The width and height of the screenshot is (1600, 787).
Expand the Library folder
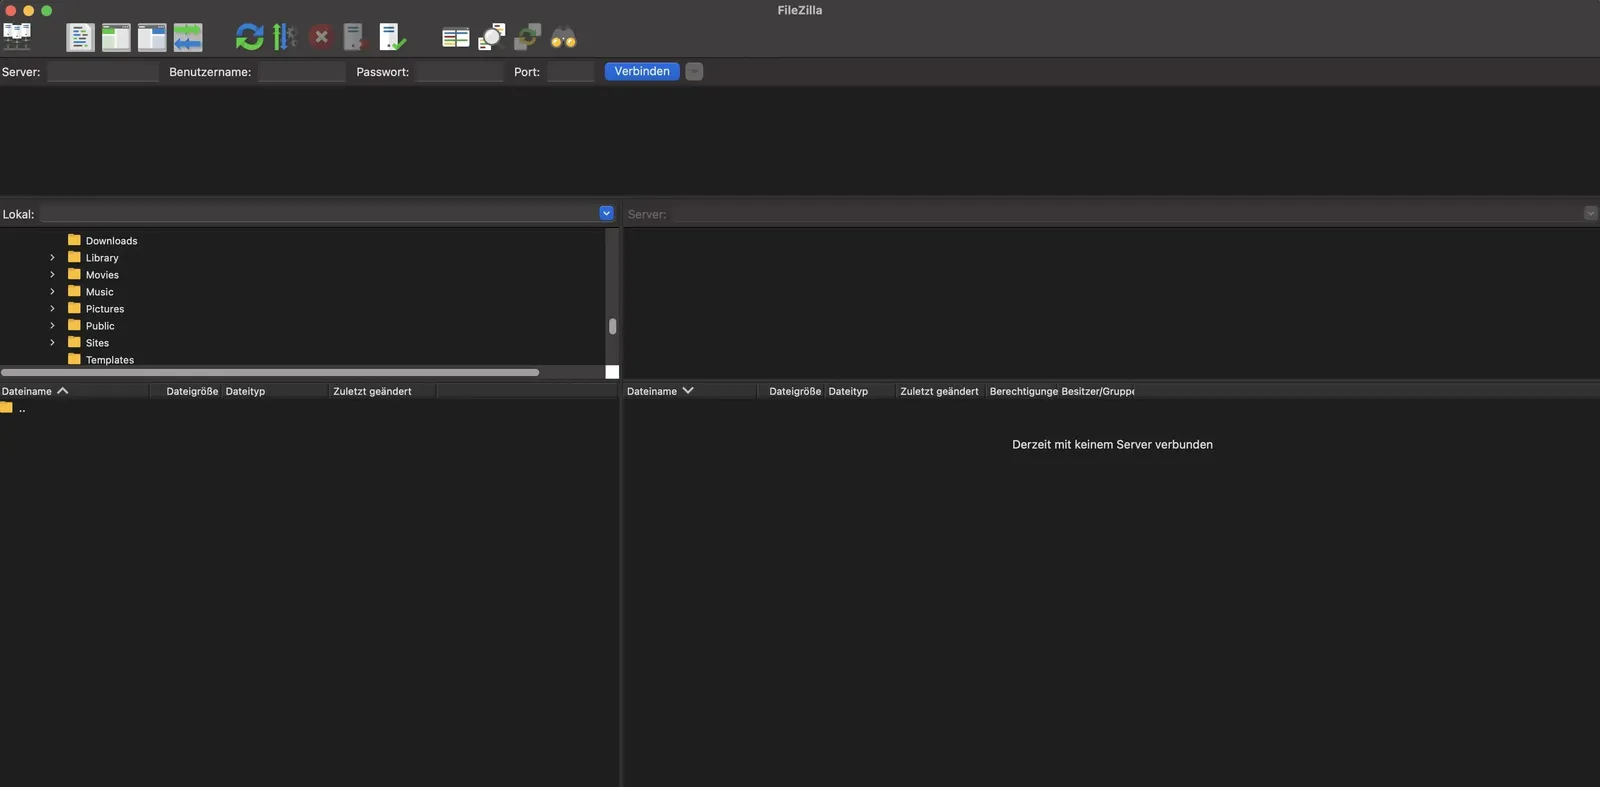[52, 258]
